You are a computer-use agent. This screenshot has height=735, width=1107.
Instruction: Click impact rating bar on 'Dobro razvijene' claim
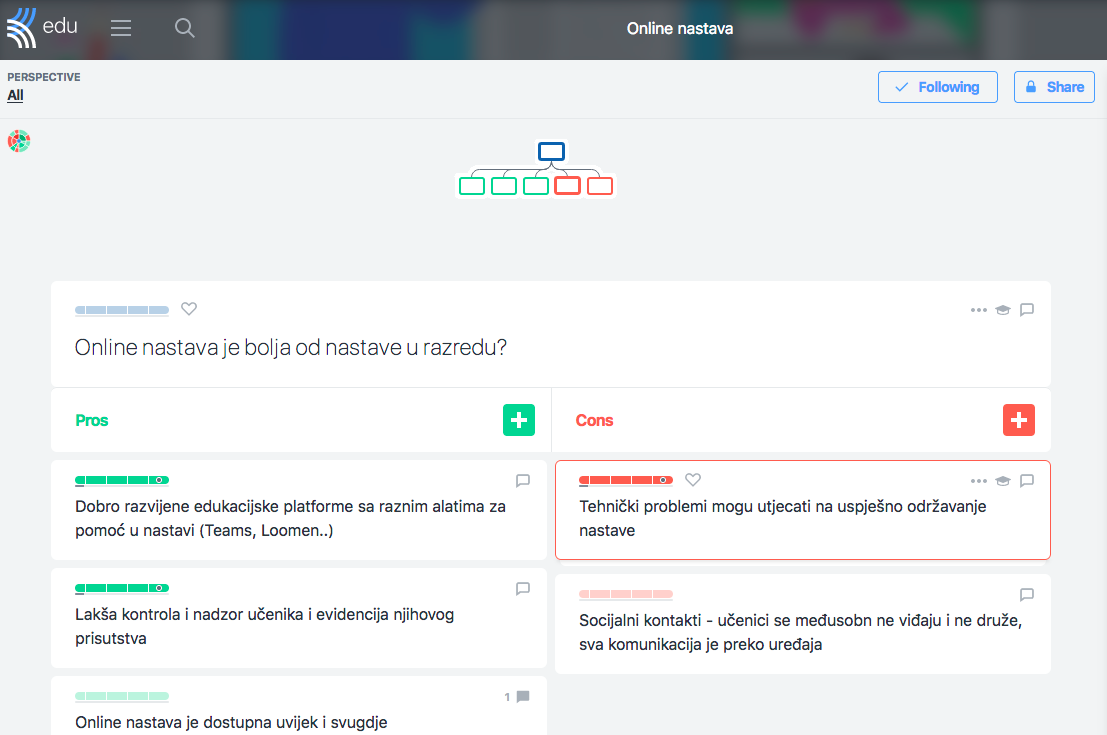pyautogui.click(x=121, y=481)
